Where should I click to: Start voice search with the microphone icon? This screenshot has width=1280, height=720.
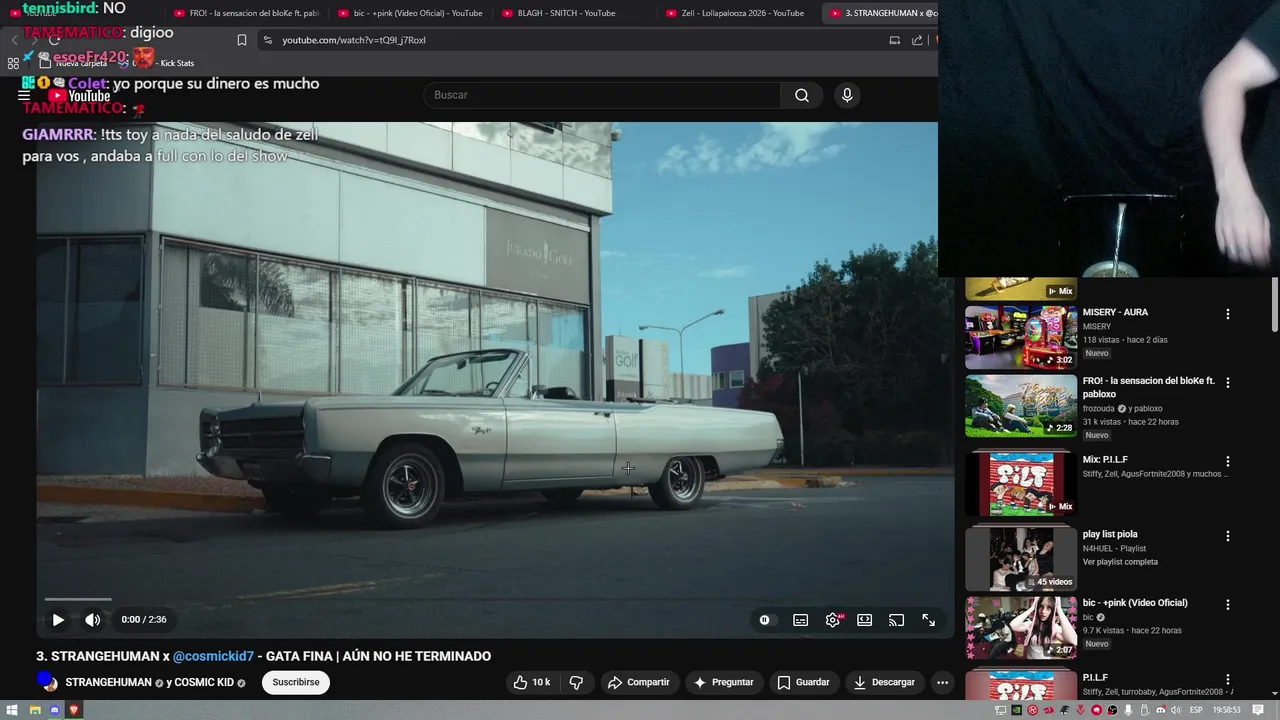point(847,95)
